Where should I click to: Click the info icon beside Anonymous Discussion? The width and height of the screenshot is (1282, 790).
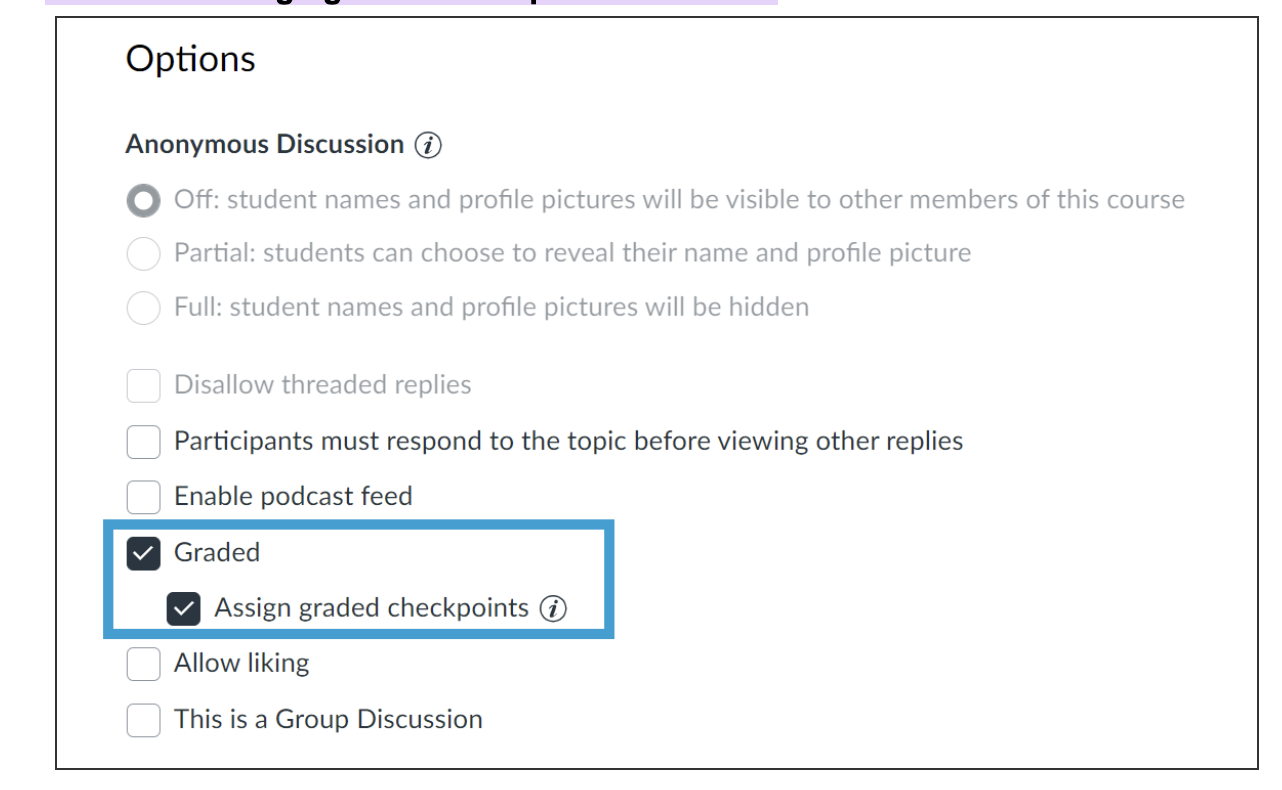click(x=428, y=145)
